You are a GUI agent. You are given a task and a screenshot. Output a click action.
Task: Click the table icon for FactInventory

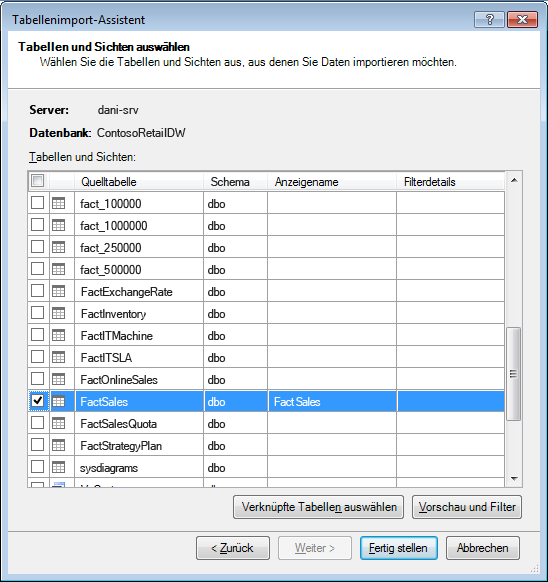coord(58,313)
